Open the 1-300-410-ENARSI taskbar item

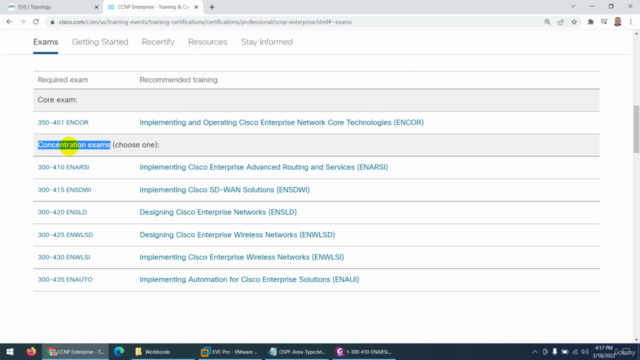[x=364, y=352]
